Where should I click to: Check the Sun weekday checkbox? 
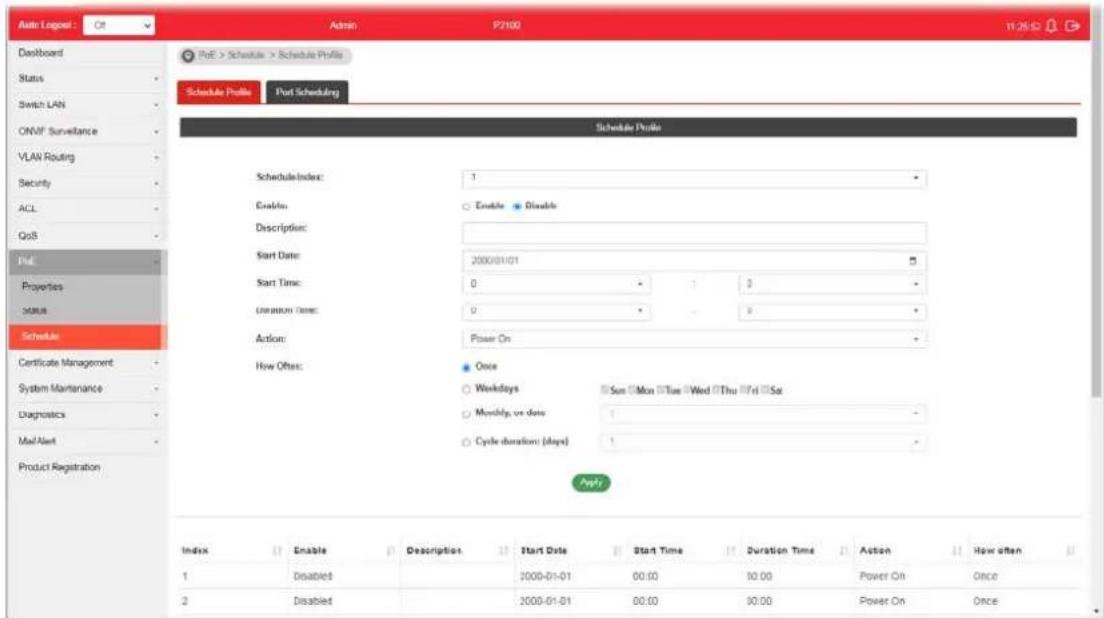click(604, 389)
